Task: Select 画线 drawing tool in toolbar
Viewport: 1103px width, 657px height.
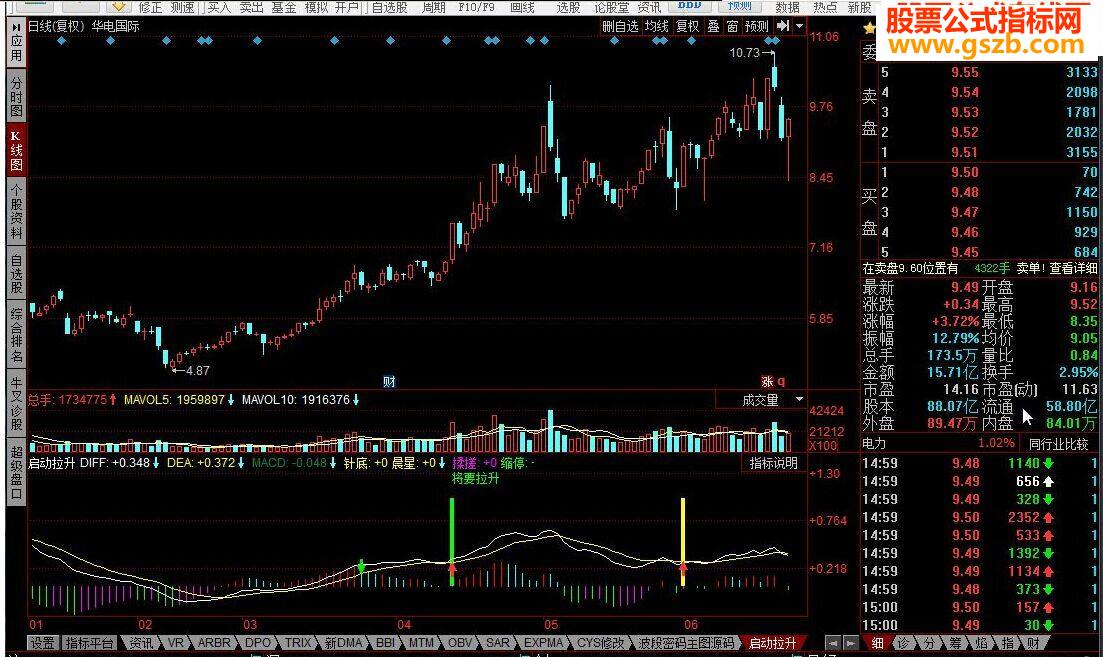Action: tap(522, 7)
